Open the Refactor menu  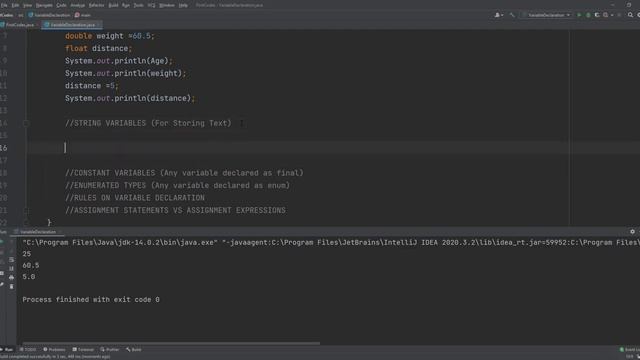pyautogui.click(x=96, y=5)
